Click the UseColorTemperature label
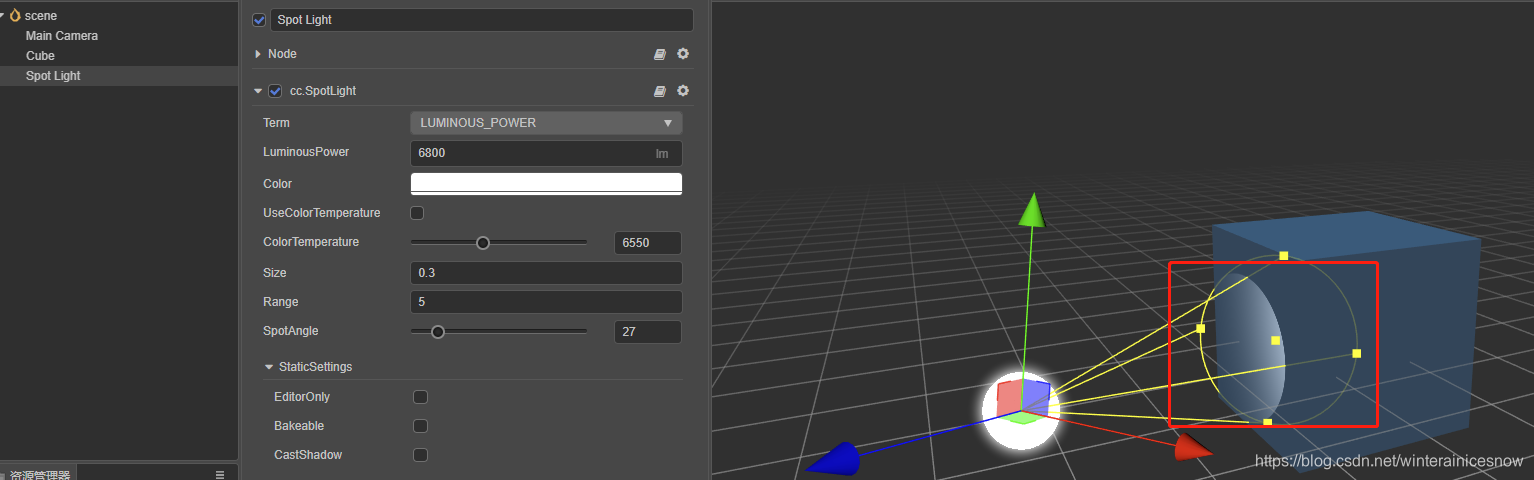Screen dimensions: 1534x480 [x=322, y=213]
